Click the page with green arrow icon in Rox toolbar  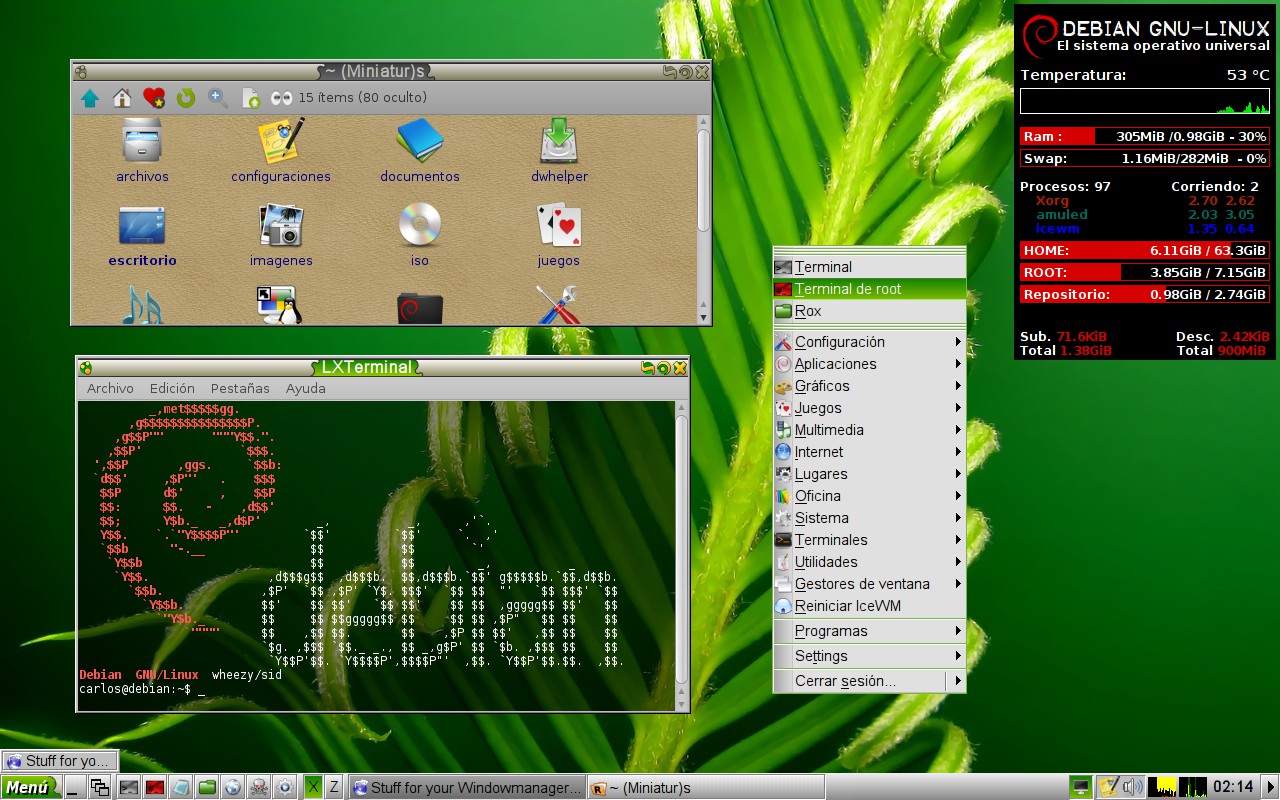250,98
